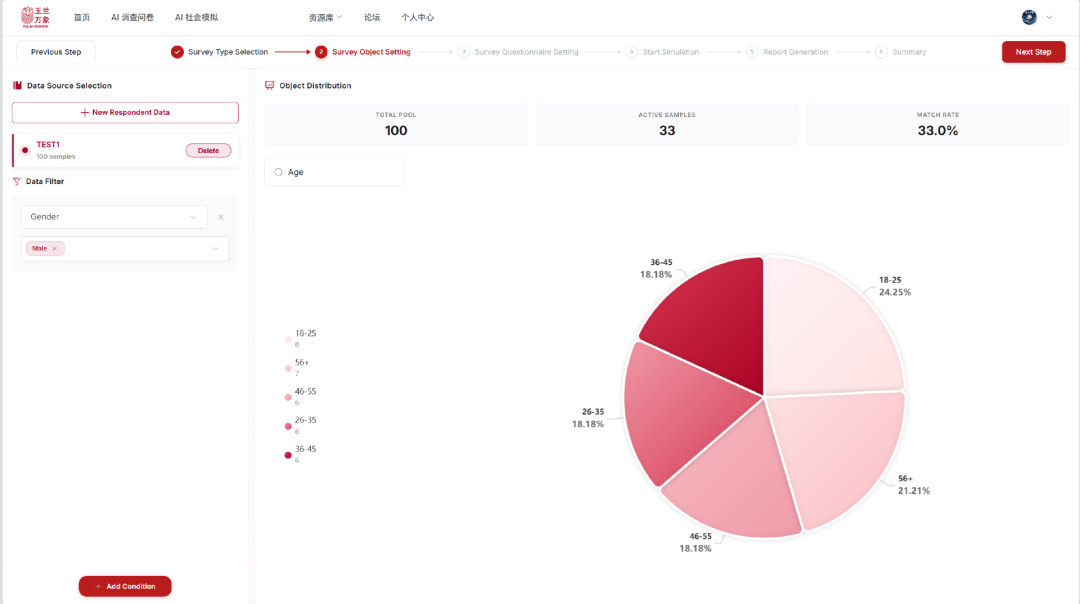Open the 论坛 menu item
The height and width of the screenshot is (604, 1080).
[x=372, y=17]
